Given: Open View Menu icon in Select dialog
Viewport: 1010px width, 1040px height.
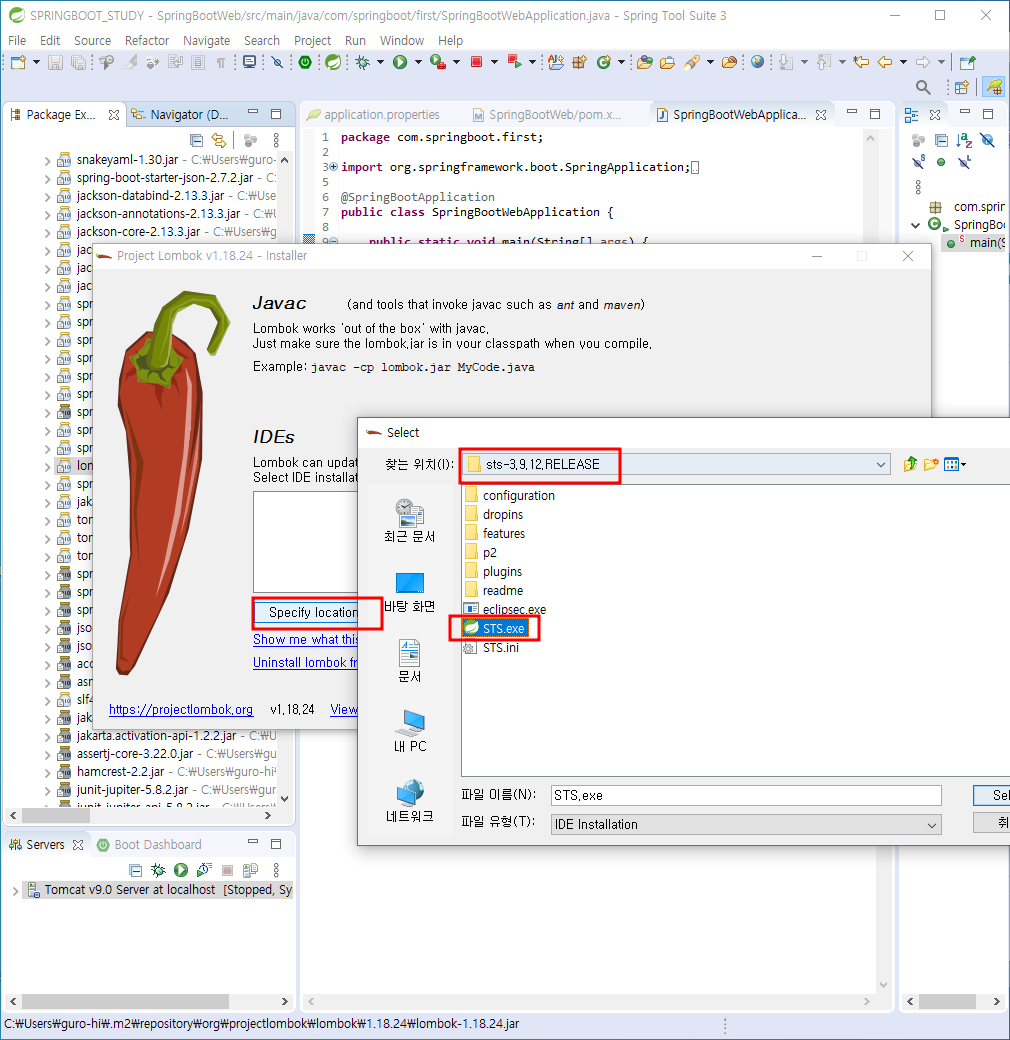Looking at the screenshot, I should (x=954, y=464).
